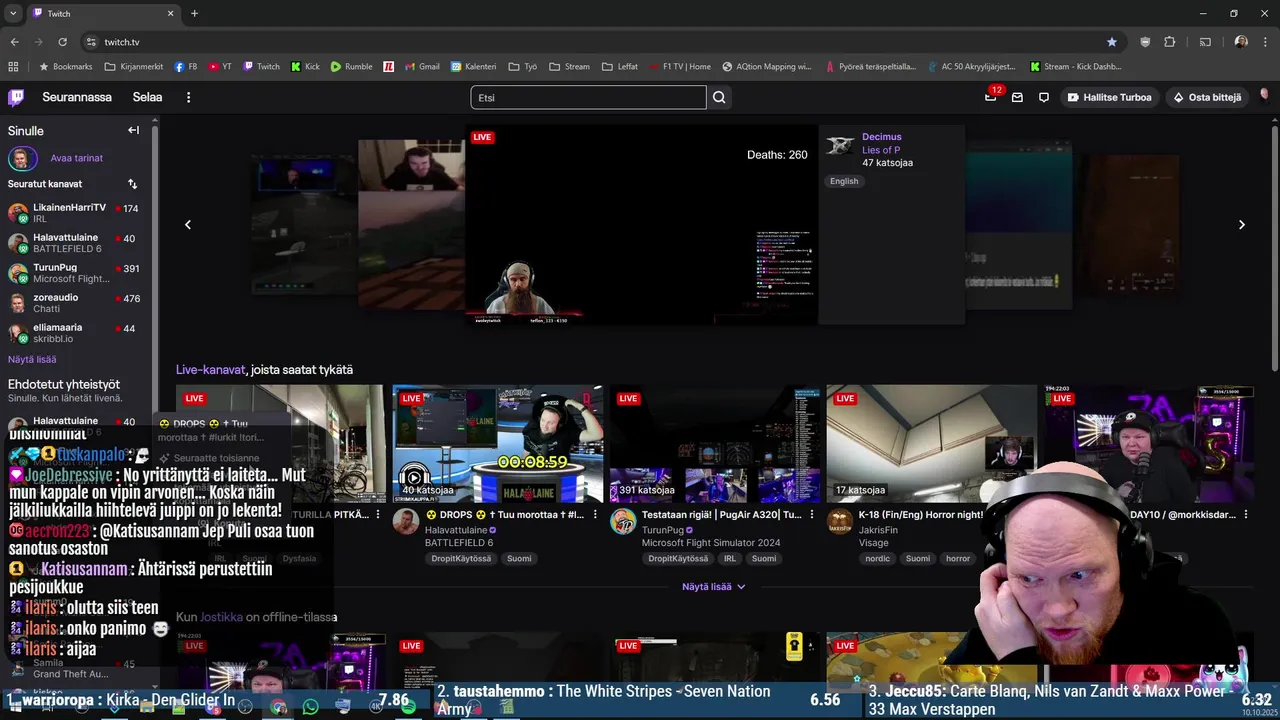This screenshot has width=1280, height=720.
Task: Open the Leffat bookmarks folder
Action: coord(620,67)
